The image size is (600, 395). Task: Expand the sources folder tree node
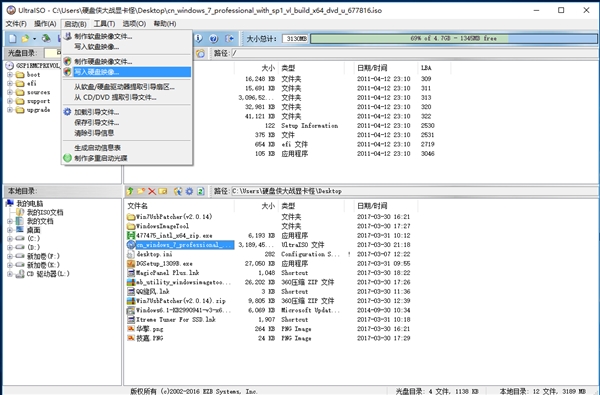click(x=10, y=92)
